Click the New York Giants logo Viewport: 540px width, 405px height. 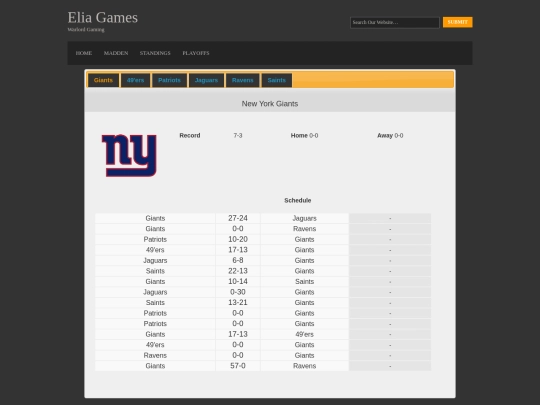[129, 155]
